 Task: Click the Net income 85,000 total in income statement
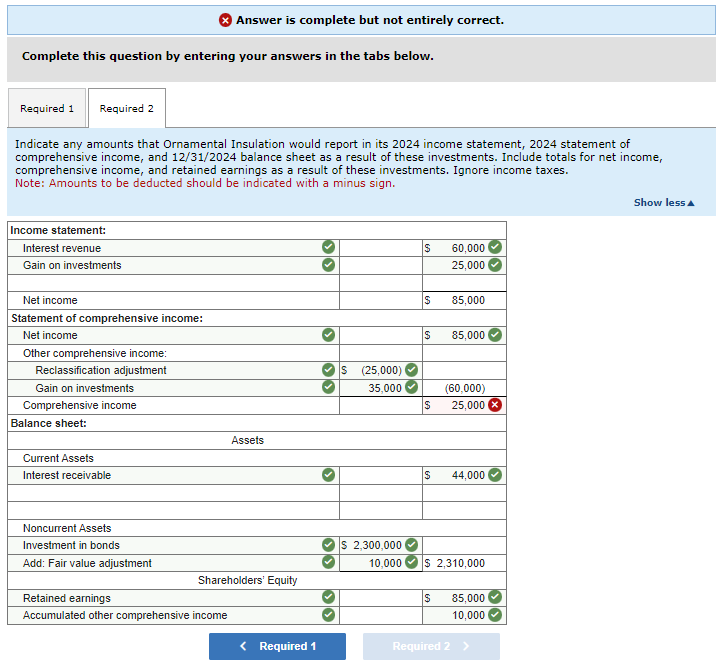pos(464,300)
